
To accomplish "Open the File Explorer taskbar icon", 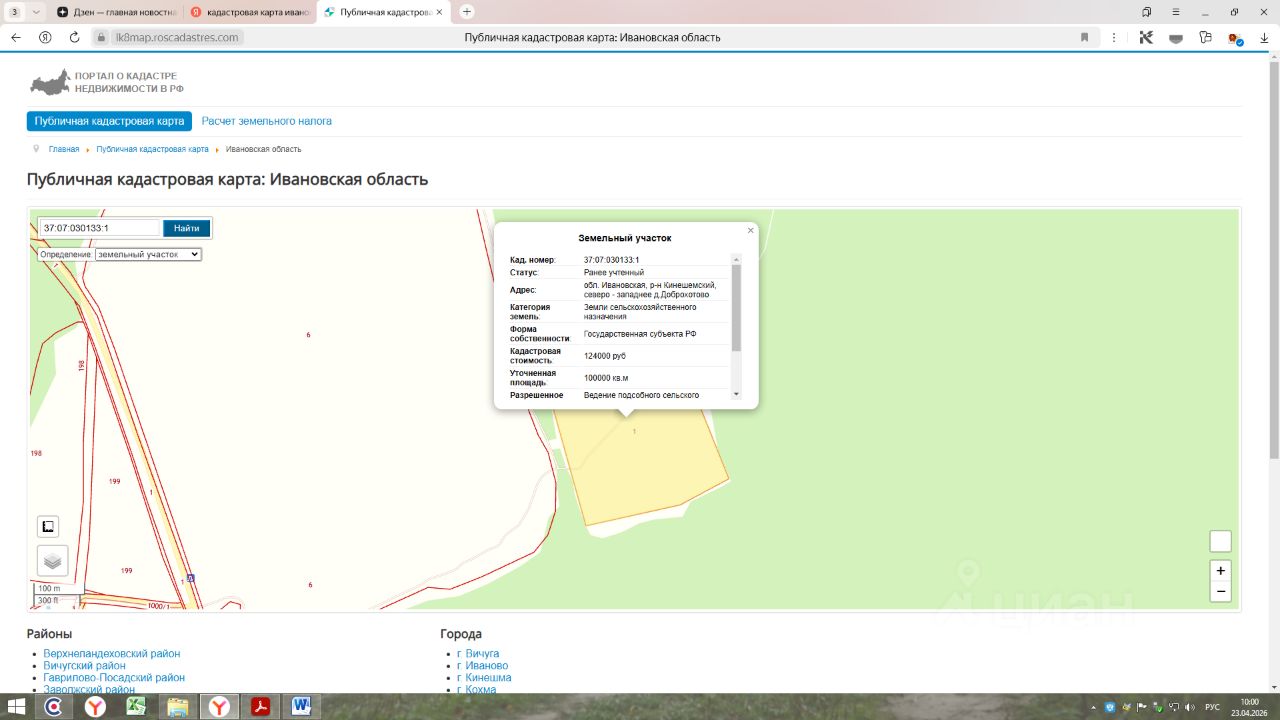I will [x=177, y=707].
